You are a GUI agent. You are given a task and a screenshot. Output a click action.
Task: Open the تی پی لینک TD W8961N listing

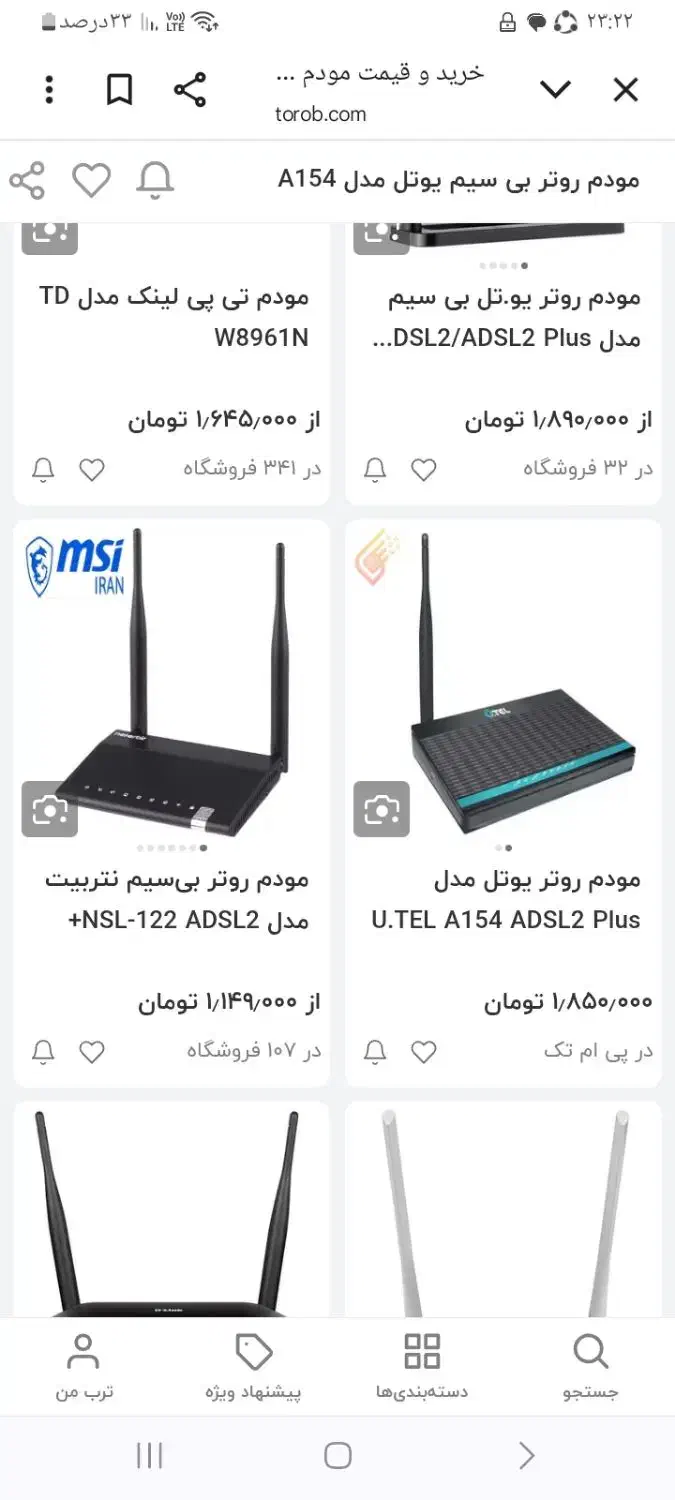point(174,317)
